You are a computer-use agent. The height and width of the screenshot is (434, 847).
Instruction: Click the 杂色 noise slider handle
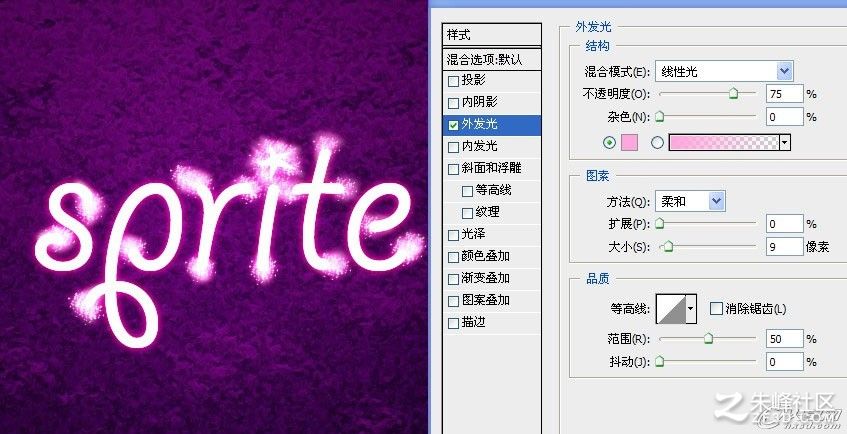(660, 117)
